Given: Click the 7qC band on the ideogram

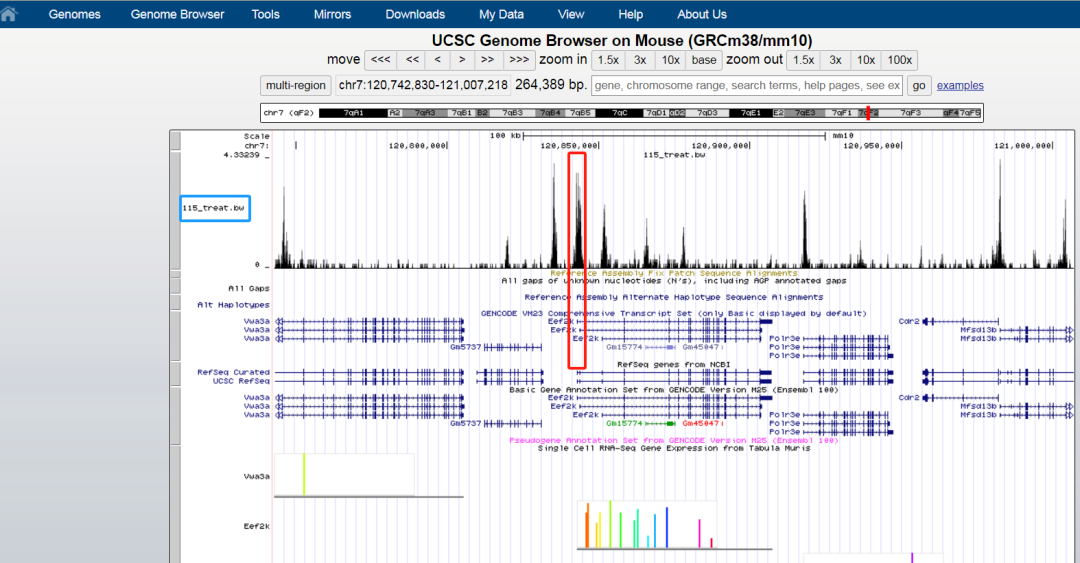Looking at the screenshot, I should coord(621,113).
